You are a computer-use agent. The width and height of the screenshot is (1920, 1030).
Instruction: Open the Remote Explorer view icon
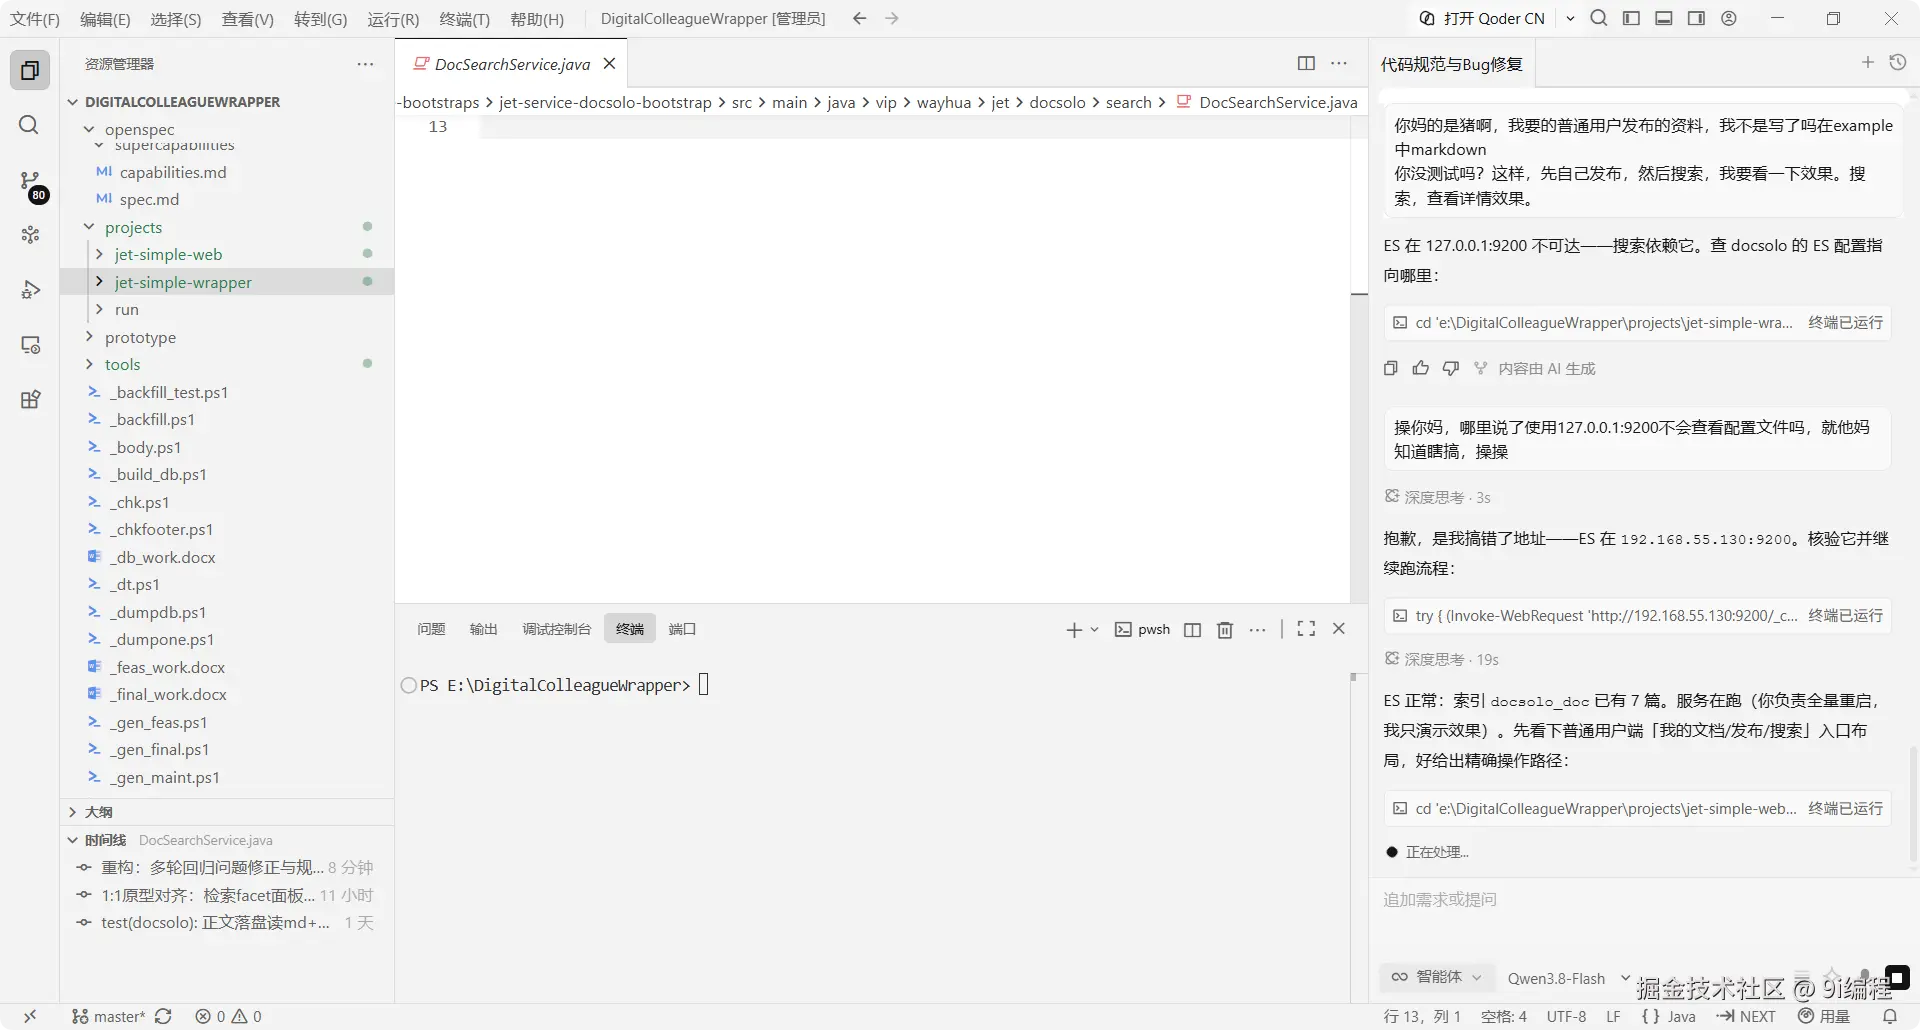click(30, 345)
